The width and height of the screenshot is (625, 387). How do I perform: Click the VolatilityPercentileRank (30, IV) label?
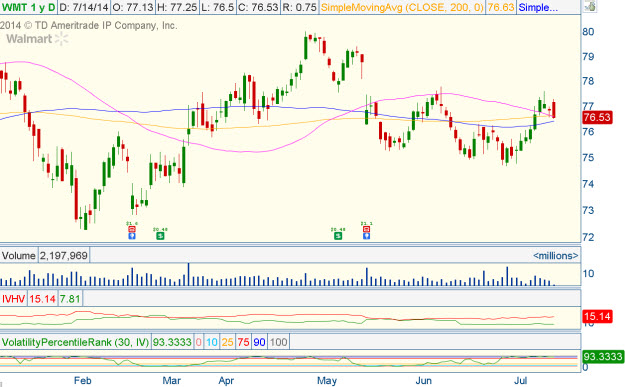point(75,342)
